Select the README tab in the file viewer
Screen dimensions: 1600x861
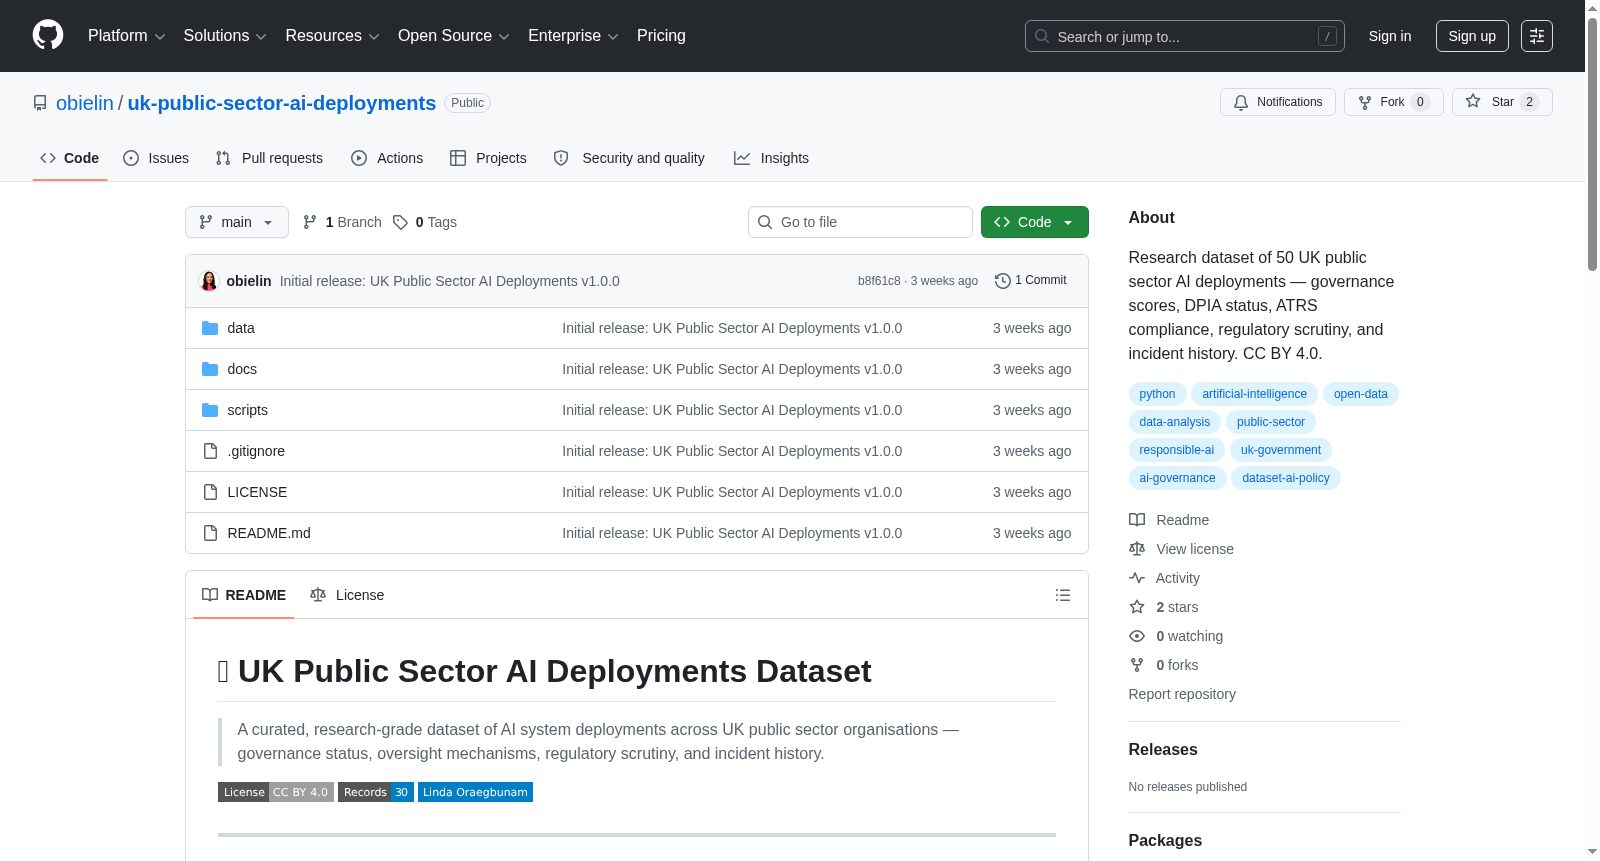coord(244,595)
